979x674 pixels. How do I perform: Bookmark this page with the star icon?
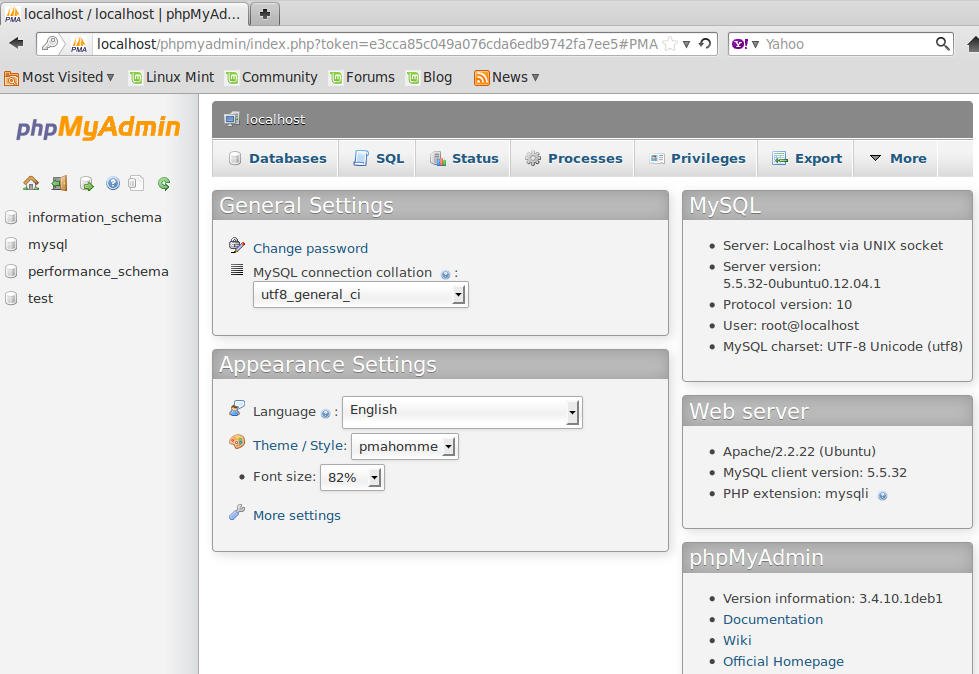(x=670, y=44)
